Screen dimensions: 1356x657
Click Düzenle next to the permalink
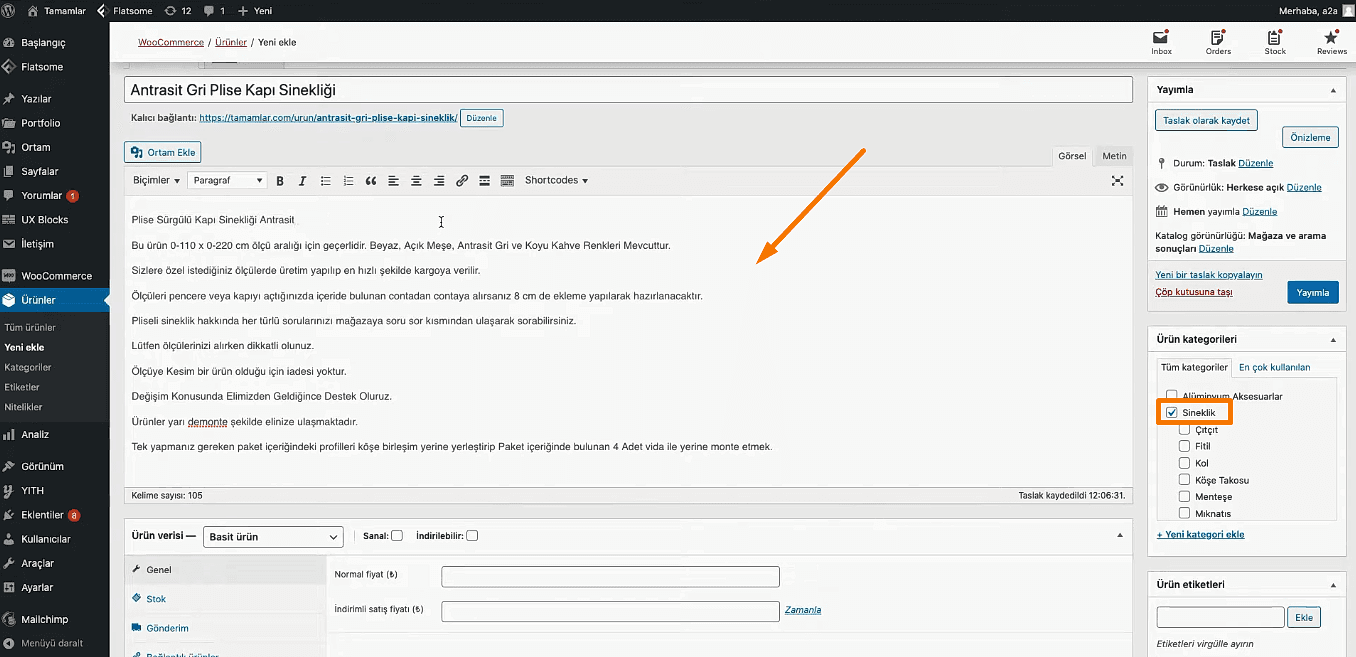(482, 118)
